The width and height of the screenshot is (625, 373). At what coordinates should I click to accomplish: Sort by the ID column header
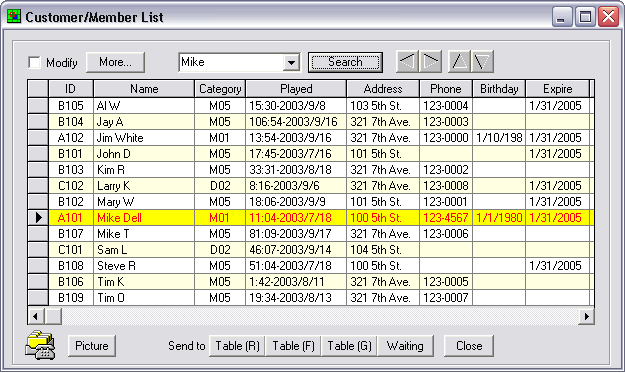pos(71,88)
